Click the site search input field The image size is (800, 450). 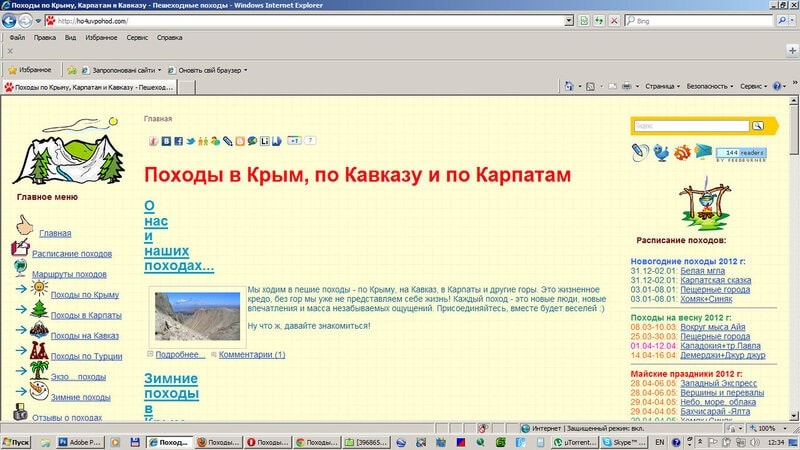[x=691, y=126]
